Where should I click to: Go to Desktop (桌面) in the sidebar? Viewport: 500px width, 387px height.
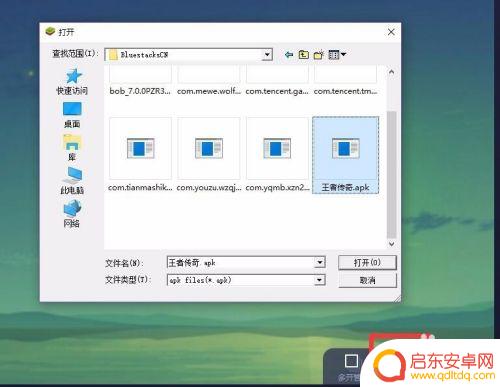point(72,115)
